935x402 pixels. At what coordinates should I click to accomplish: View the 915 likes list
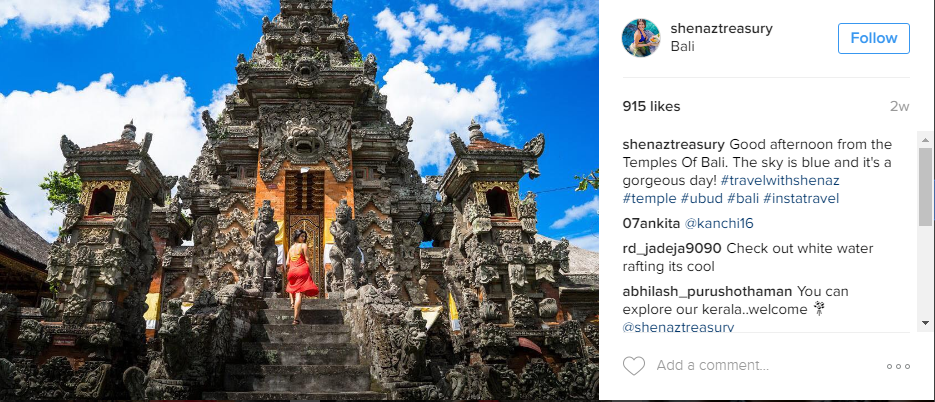click(x=651, y=107)
